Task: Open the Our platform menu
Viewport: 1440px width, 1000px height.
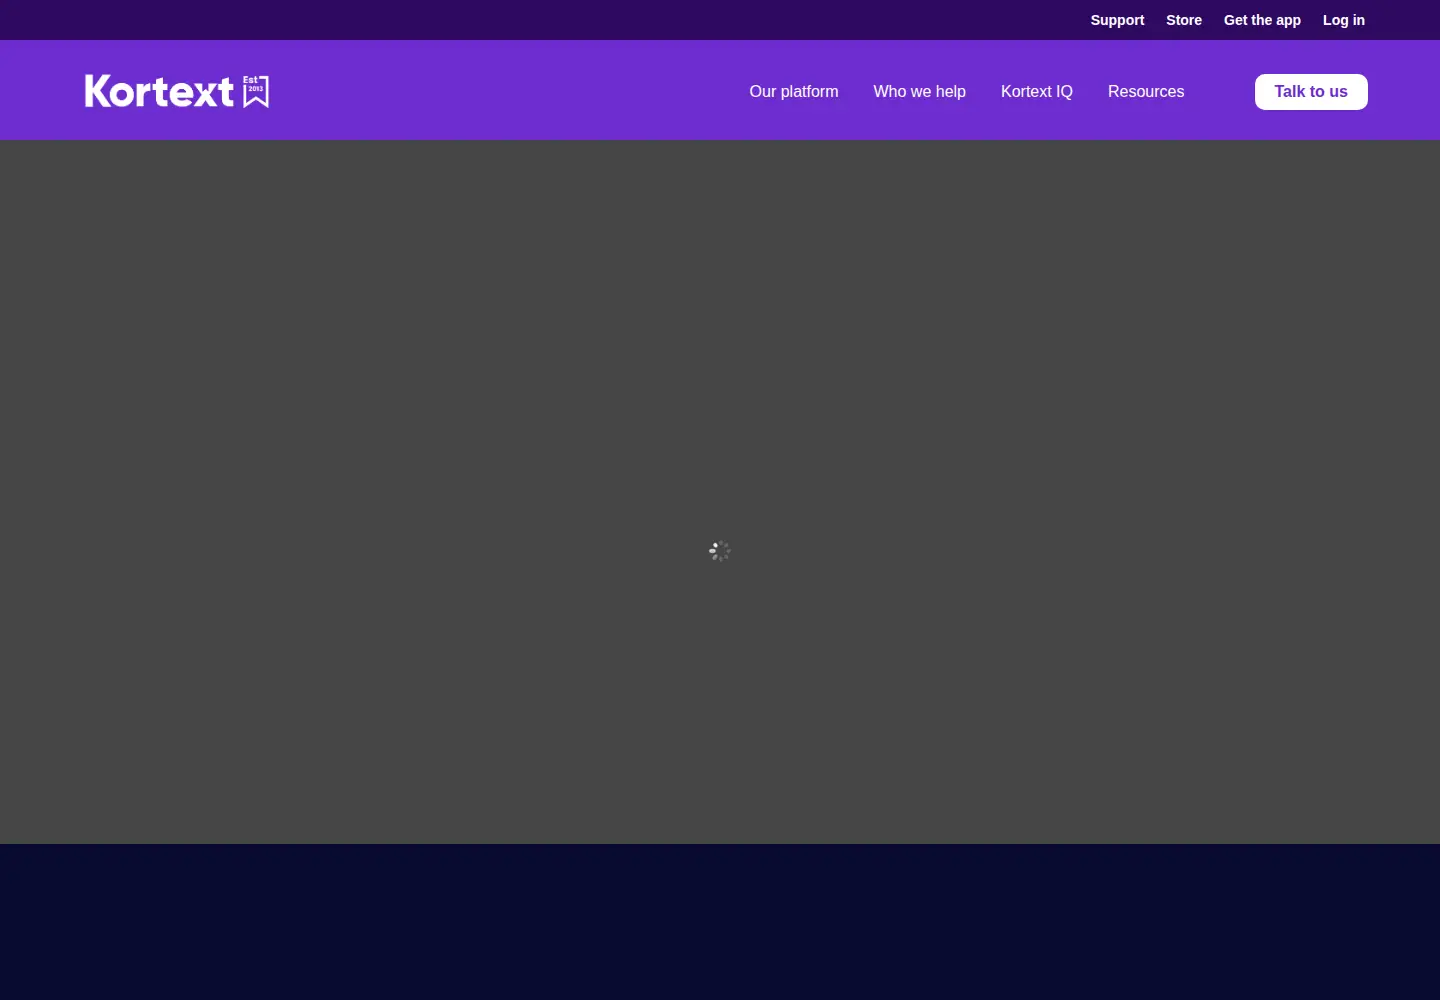Action: (794, 91)
